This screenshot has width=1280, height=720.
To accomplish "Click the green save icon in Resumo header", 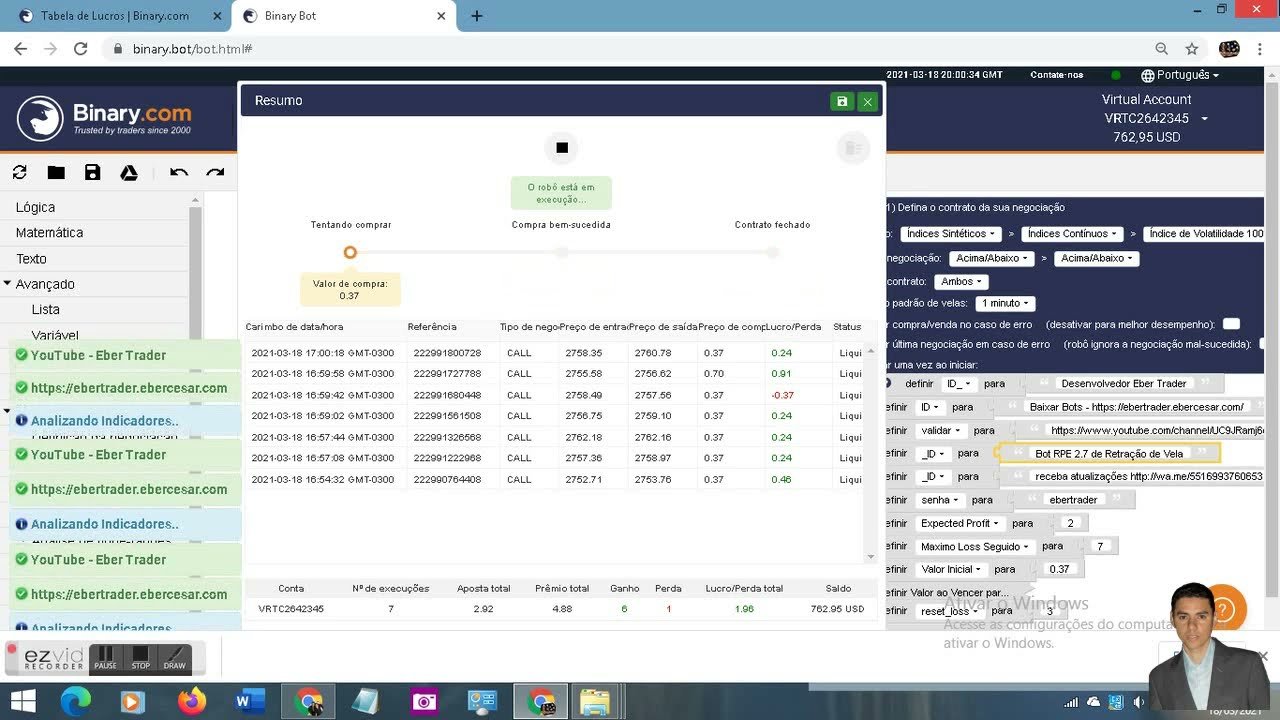I will tap(842, 101).
